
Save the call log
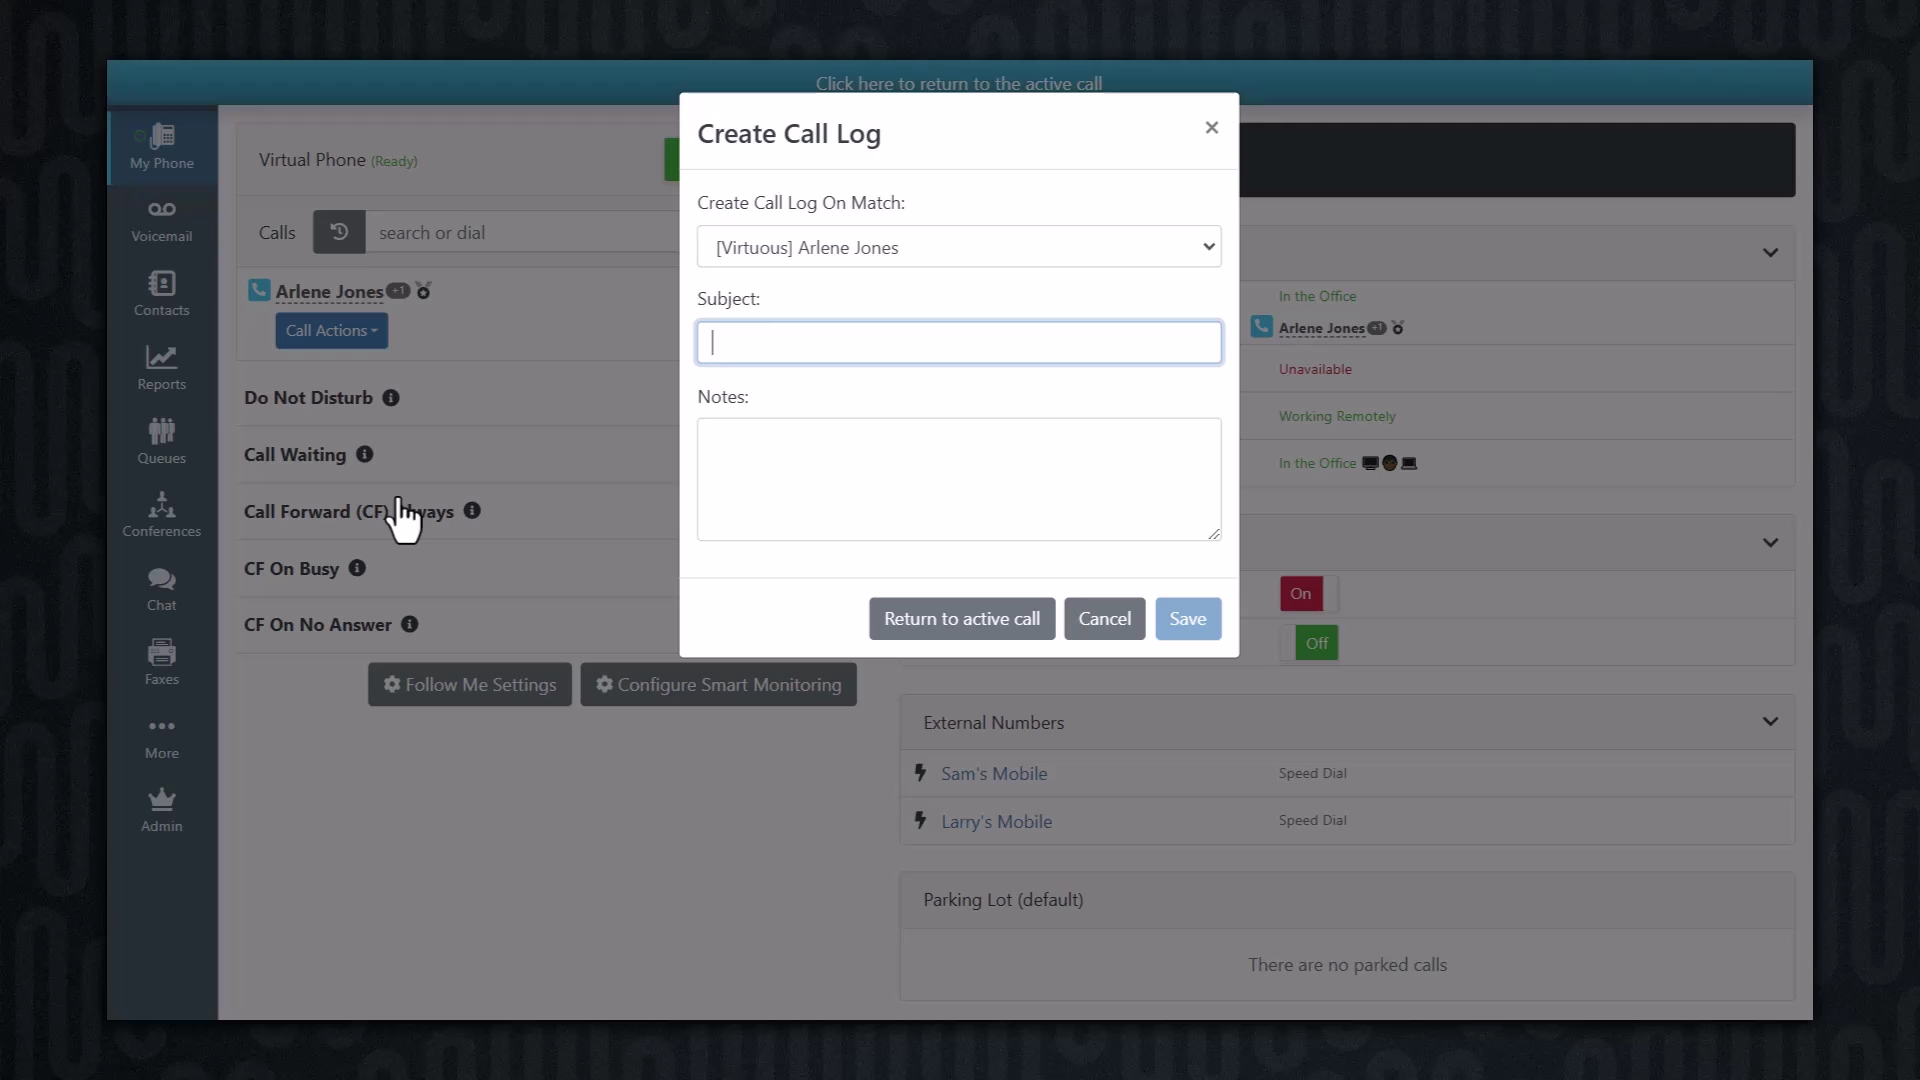point(1187,619)
